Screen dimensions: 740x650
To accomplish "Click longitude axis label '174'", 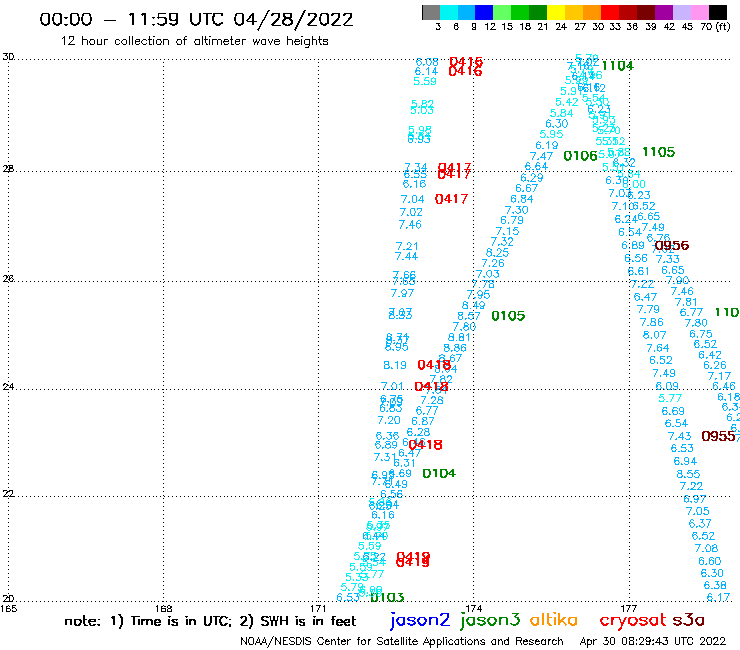I will 474,609.
